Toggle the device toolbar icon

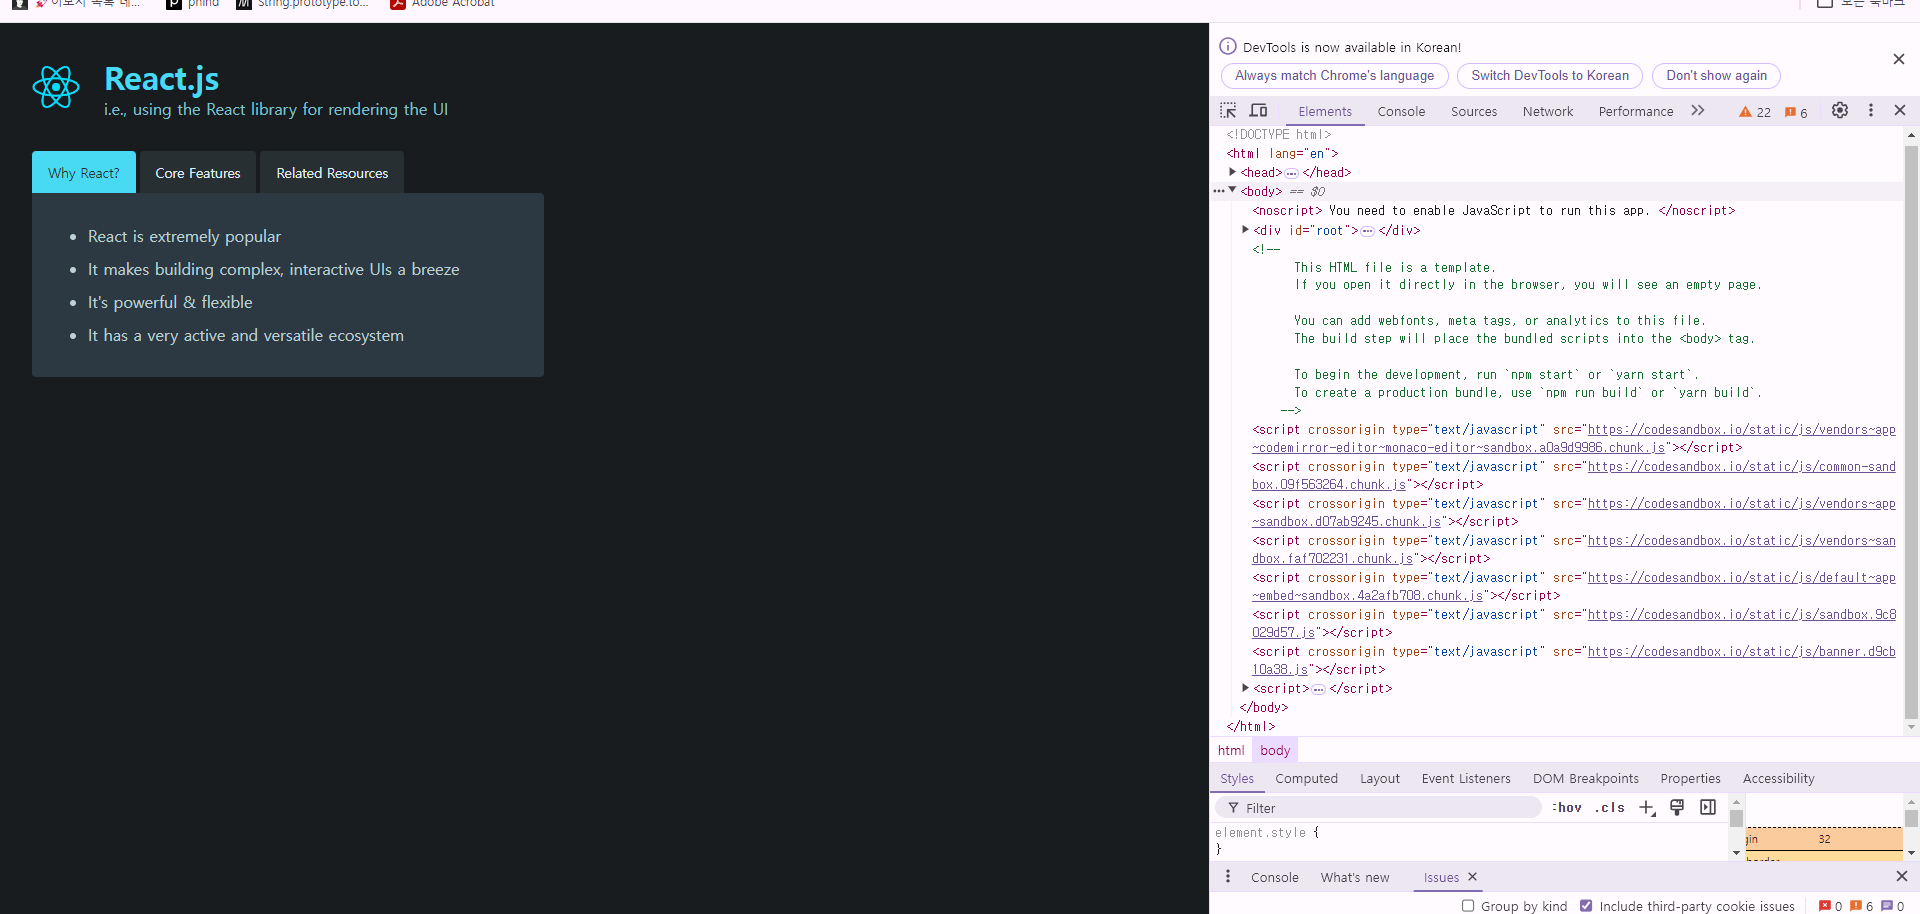pos(1259,111)
